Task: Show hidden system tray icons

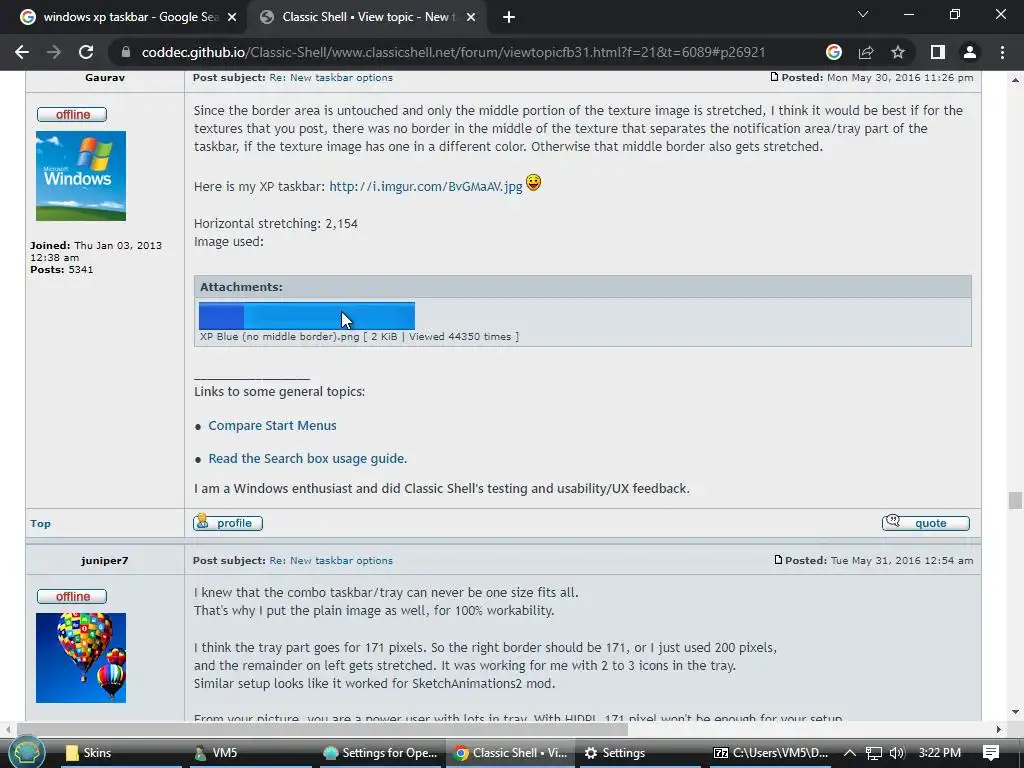Action: pyautogui.click(x=850, y=753)
